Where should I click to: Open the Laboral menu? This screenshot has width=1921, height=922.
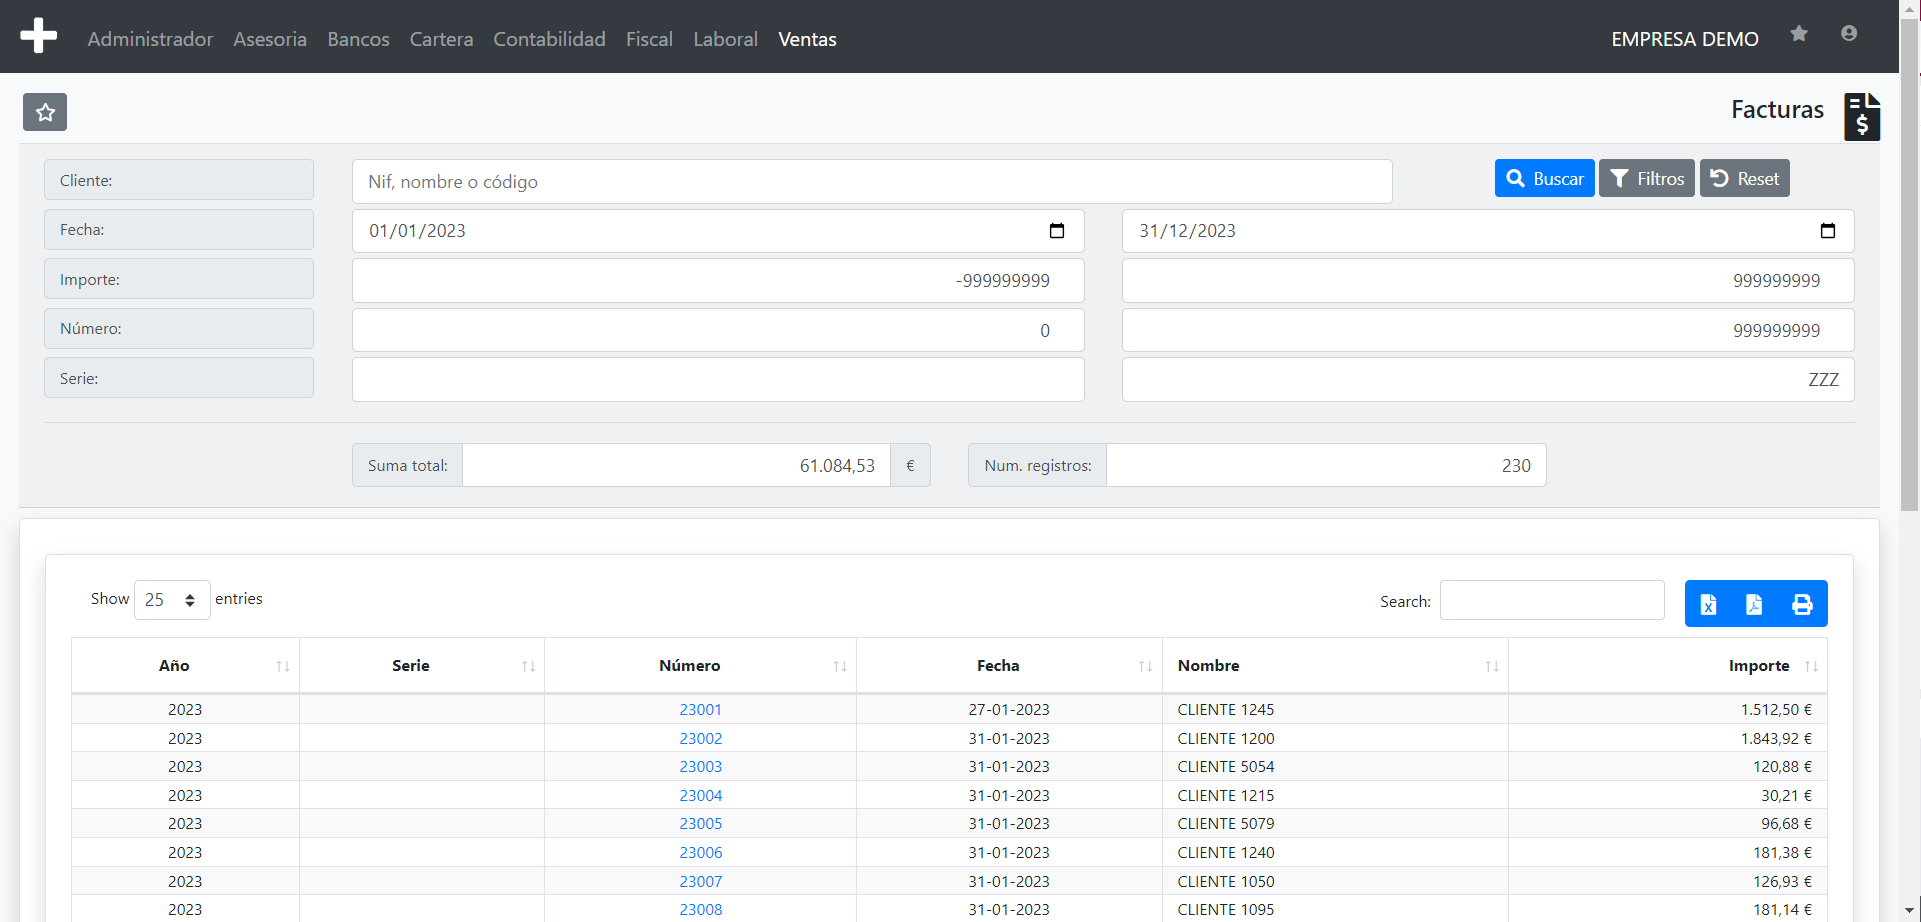pyautogui.click(x=725, y=39)
